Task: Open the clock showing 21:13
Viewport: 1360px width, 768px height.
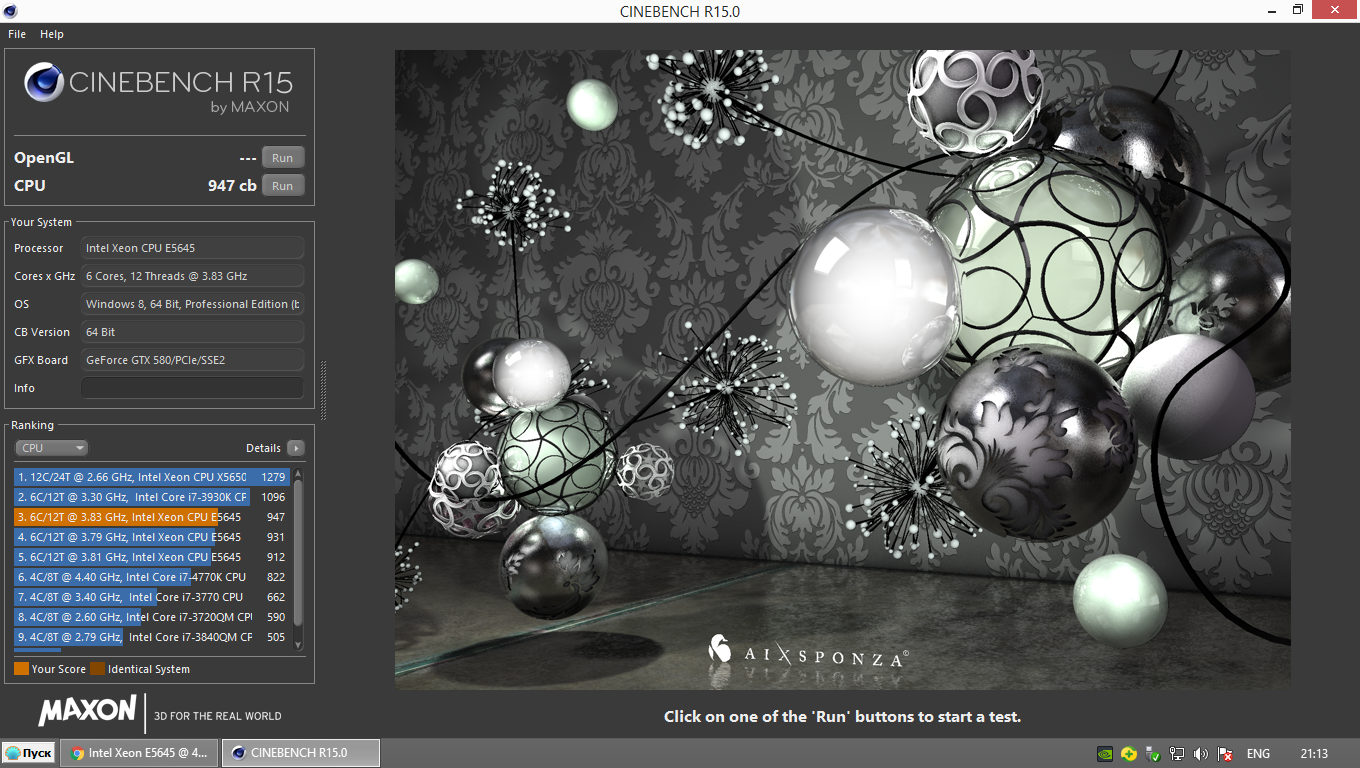Action: (1314, 753)
